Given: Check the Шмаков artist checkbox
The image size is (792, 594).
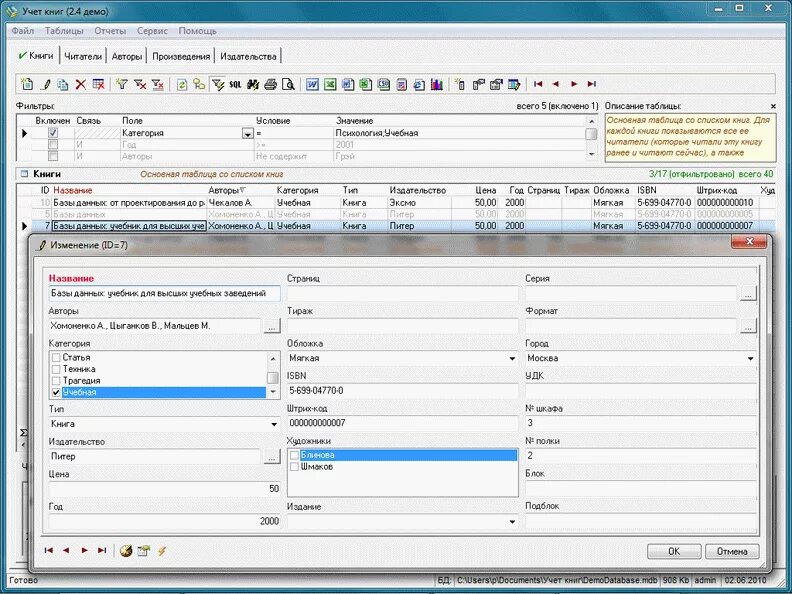Looking at the screenshot, I should pos(294,467).
